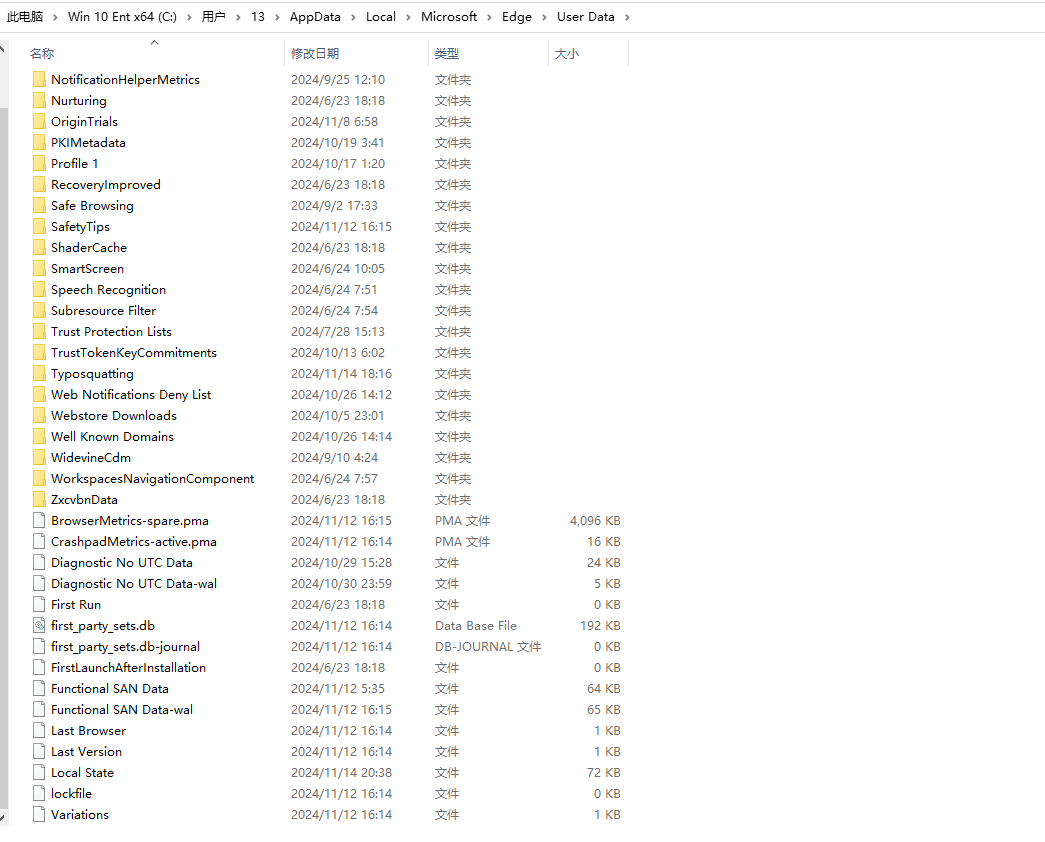This screenshot has height=842, width=1045.
Task: Click the Variations file icon
Action: coord(39,815)
